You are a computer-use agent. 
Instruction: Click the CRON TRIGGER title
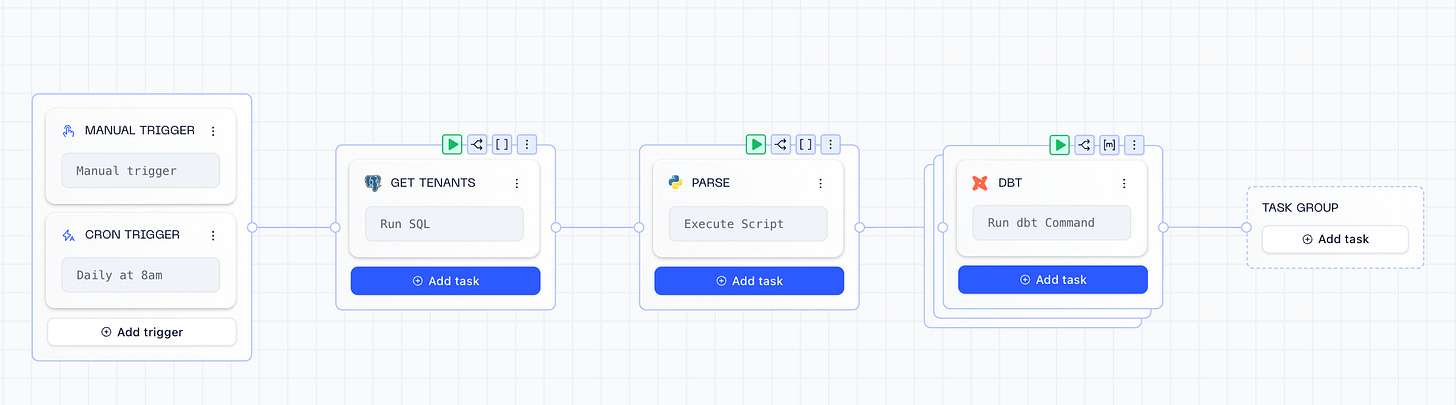132,235
